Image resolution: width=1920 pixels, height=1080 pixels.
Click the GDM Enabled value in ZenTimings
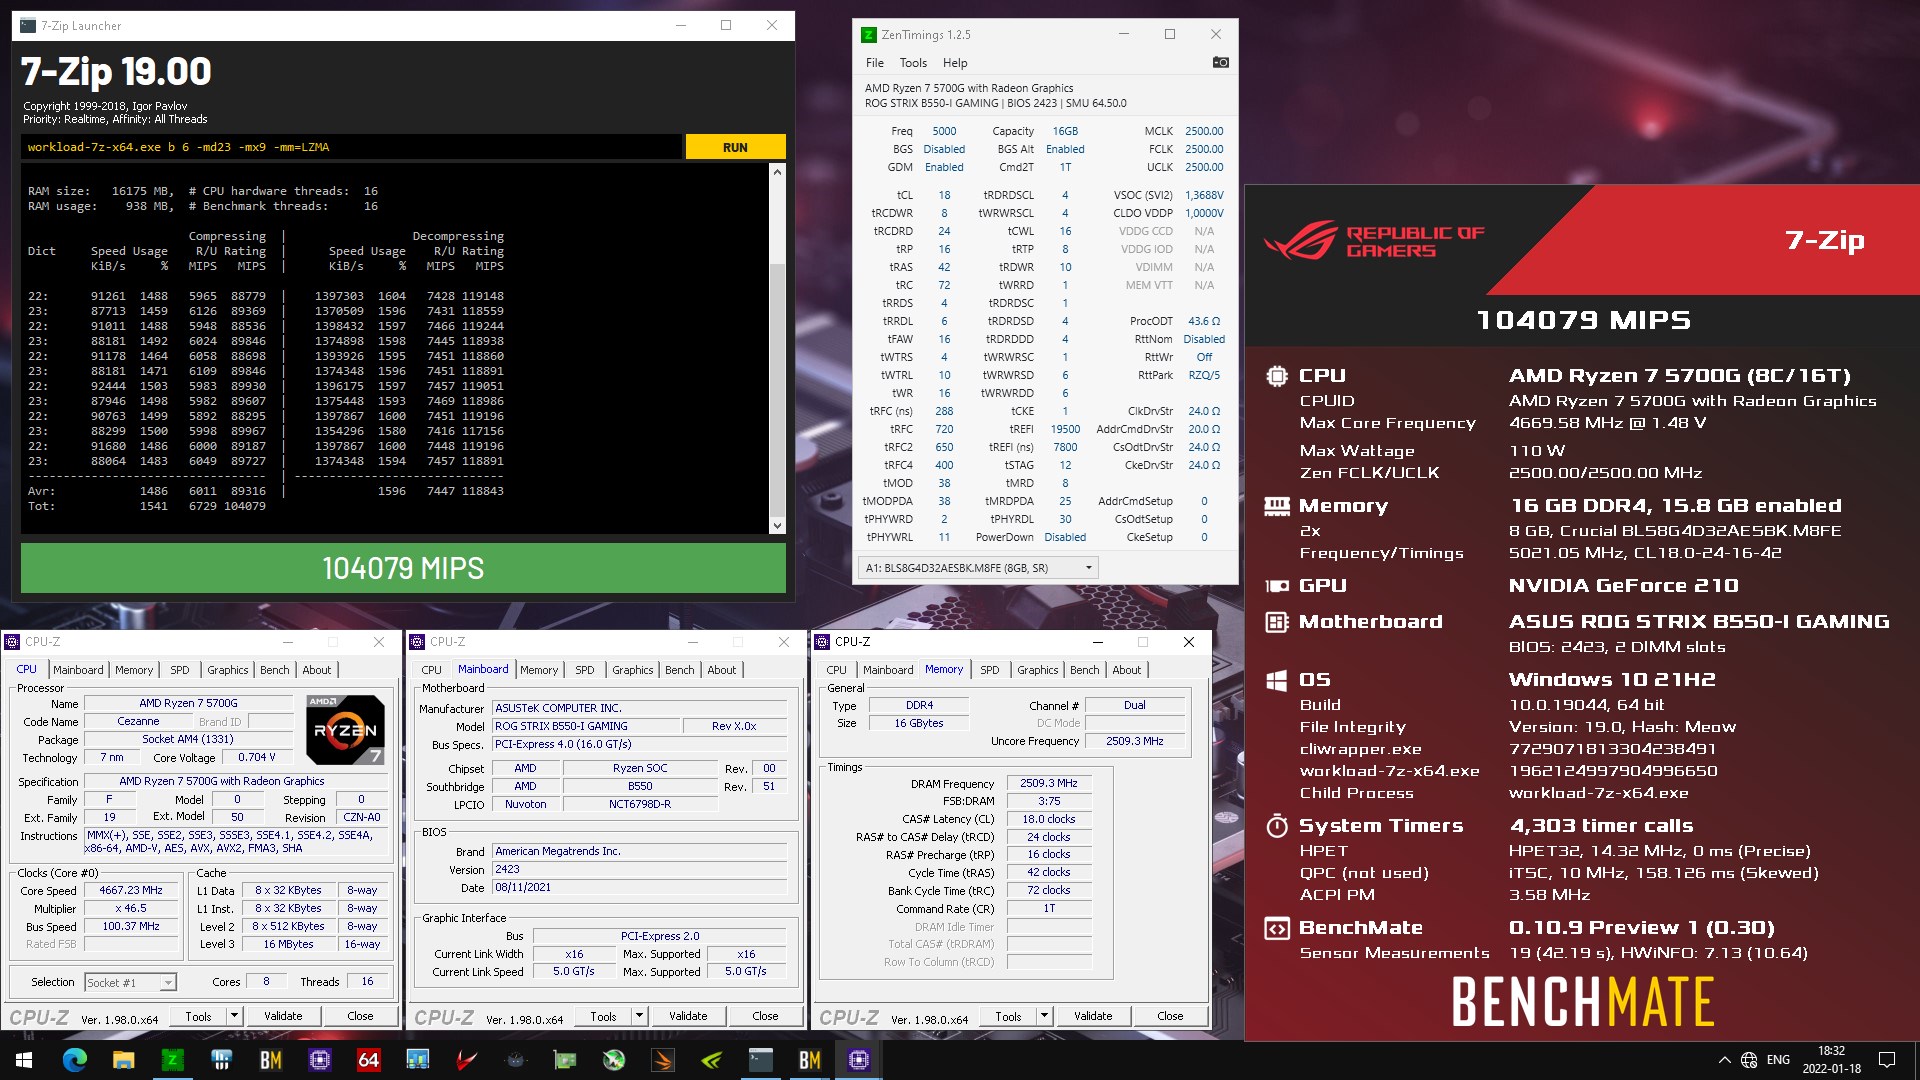944,167
